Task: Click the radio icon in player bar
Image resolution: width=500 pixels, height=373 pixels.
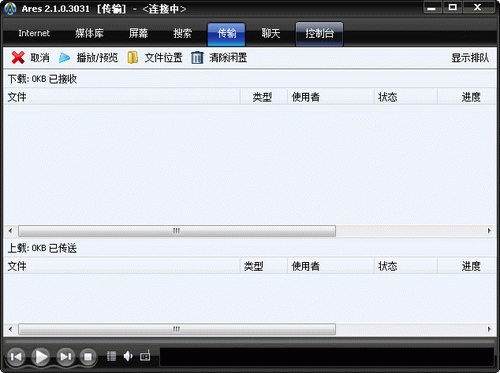Action: 145,356
